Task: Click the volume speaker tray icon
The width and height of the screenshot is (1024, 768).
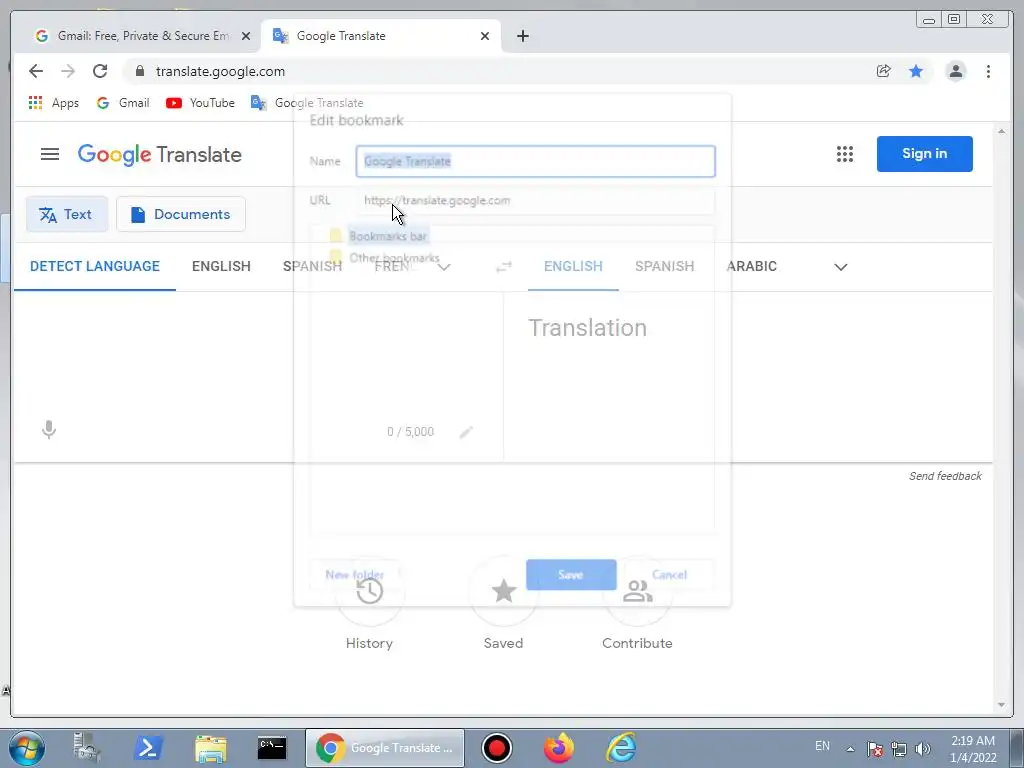Action: click(923, 749)
